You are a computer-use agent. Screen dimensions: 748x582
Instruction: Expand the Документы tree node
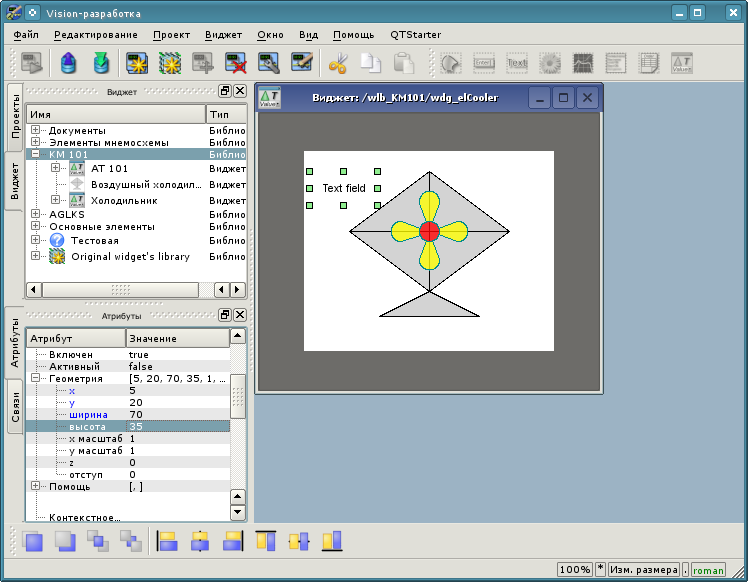pos(36,130)
